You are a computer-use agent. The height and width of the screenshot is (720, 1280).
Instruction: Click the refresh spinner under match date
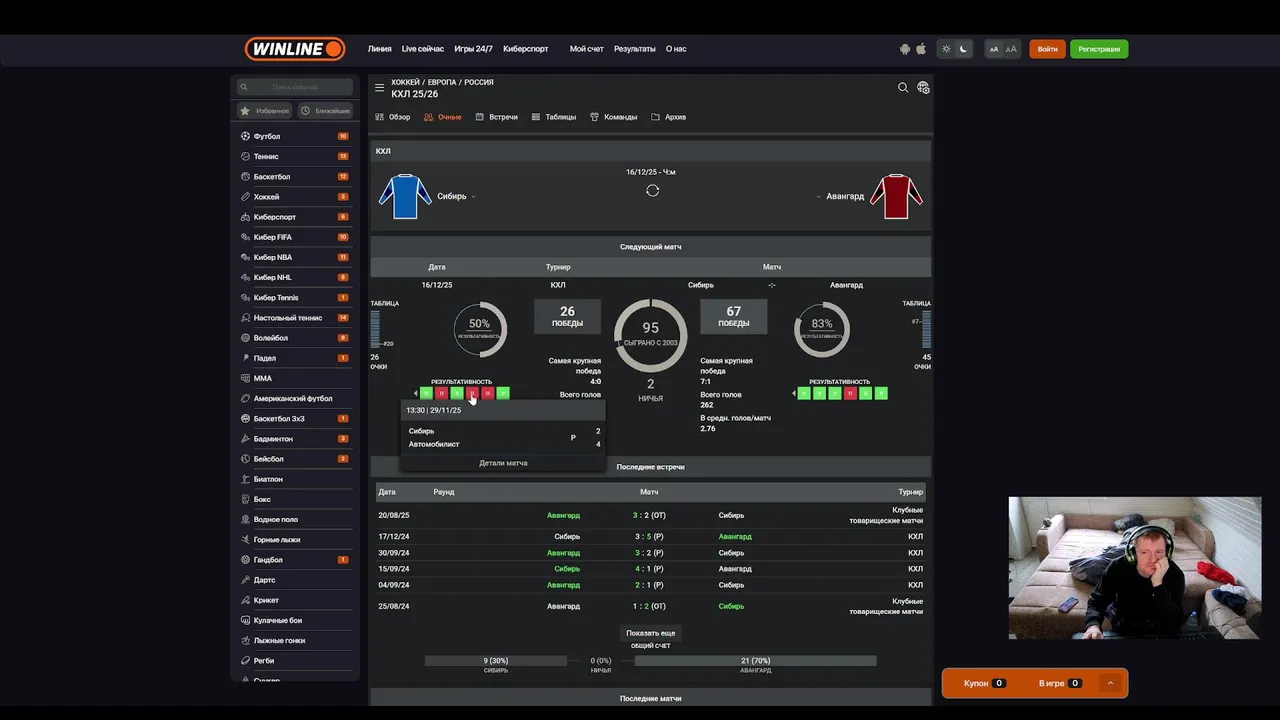point(652,190)
